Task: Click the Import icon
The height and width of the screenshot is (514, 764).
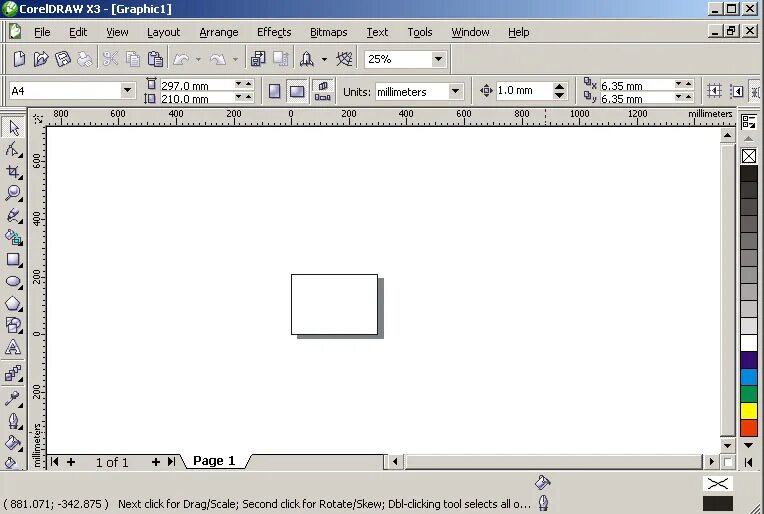Action: (258, 59)
